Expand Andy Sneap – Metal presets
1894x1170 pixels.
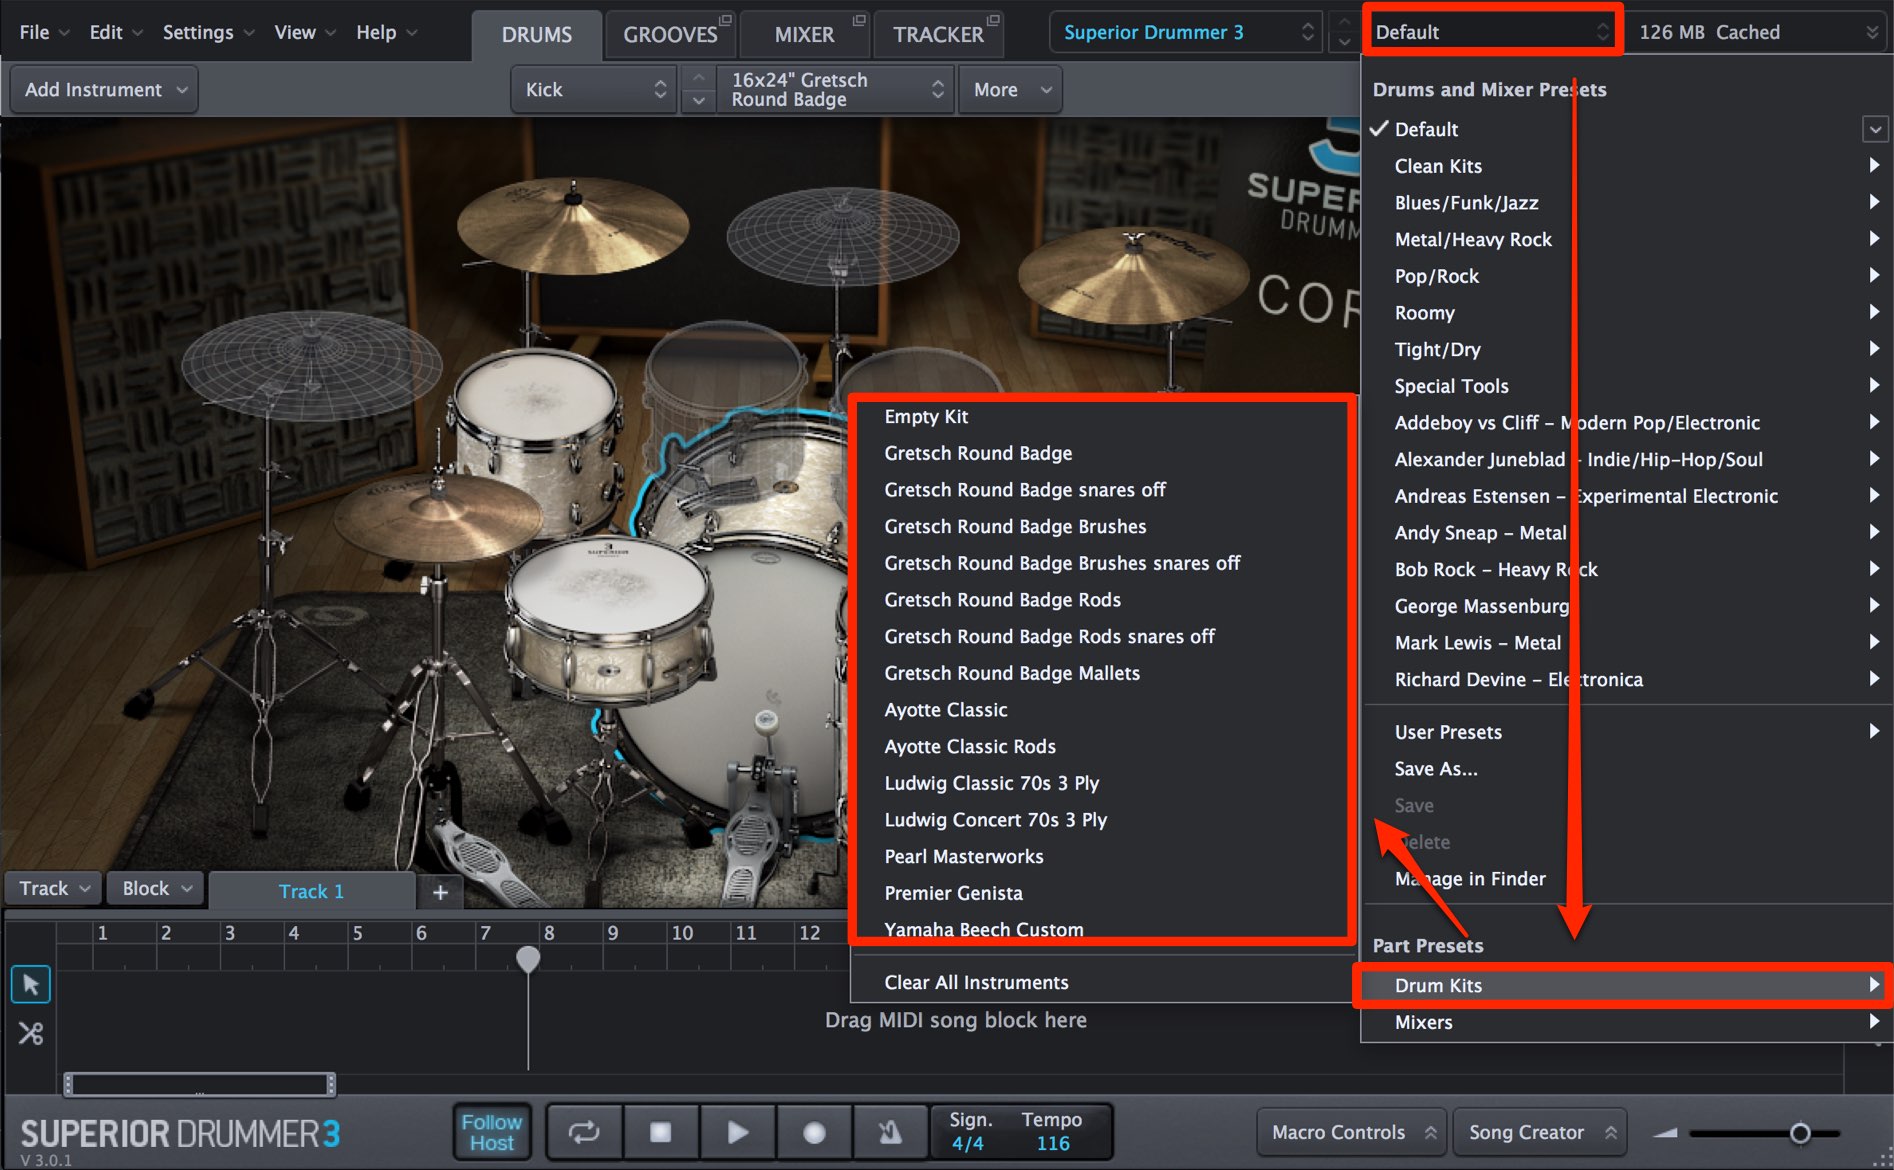tap(1626, 533)
